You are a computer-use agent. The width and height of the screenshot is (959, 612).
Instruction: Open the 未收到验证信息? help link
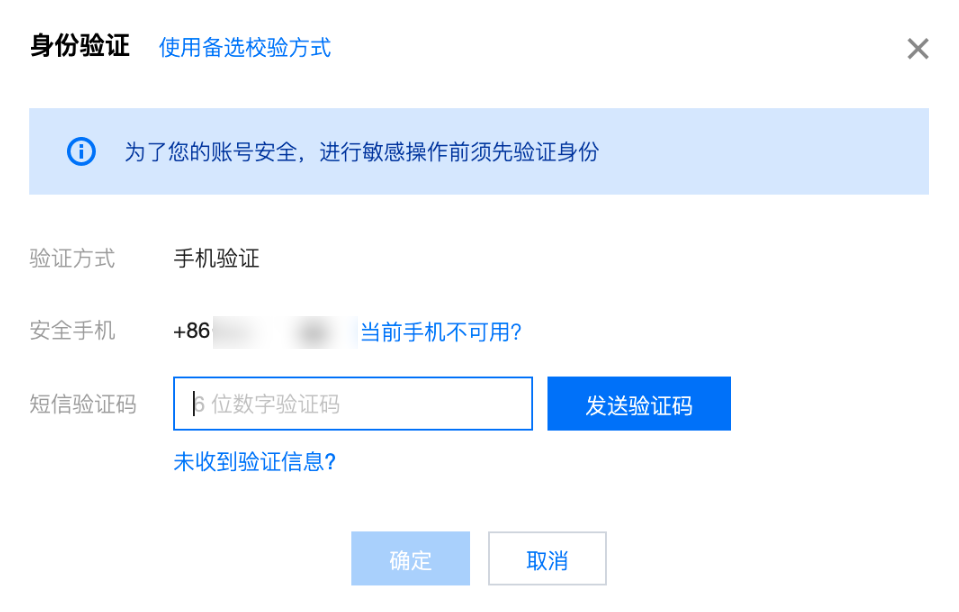click(x=254, y=462)
